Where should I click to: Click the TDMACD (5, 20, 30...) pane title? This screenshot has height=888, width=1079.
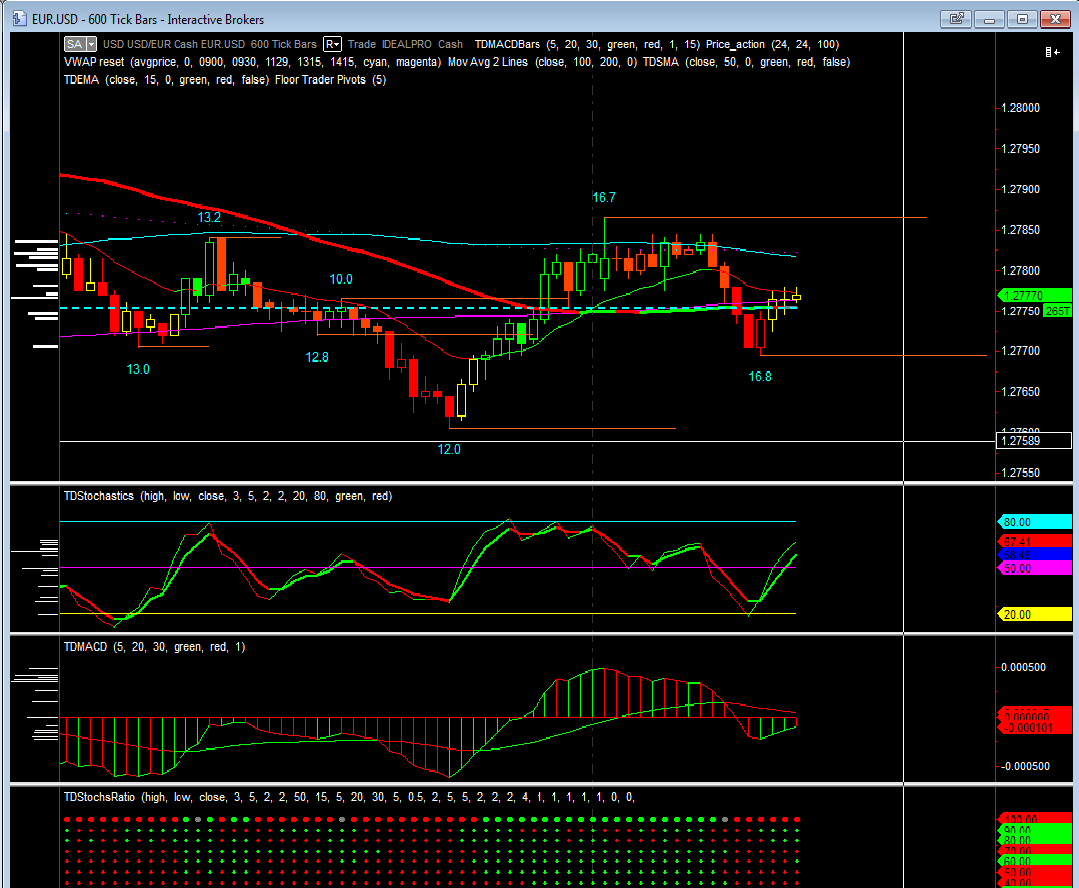(x=154, y=647)
